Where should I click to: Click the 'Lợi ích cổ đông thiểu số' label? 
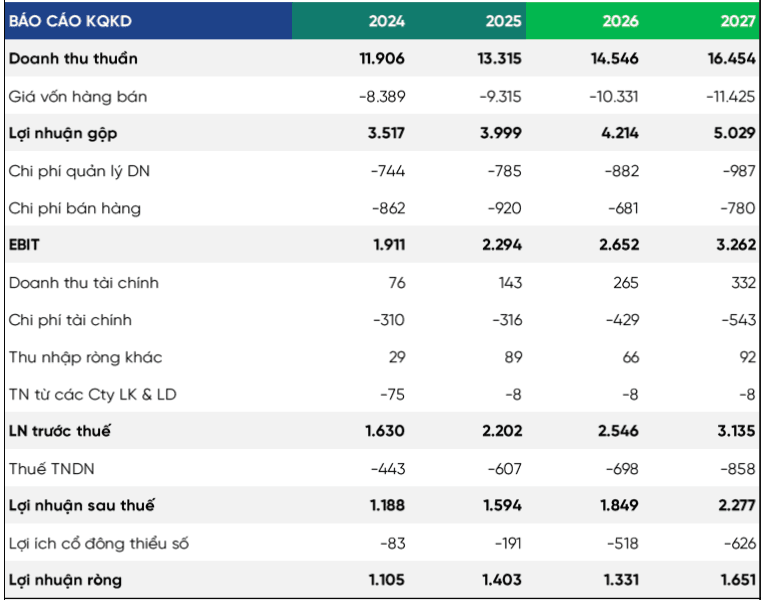point(98,543)
